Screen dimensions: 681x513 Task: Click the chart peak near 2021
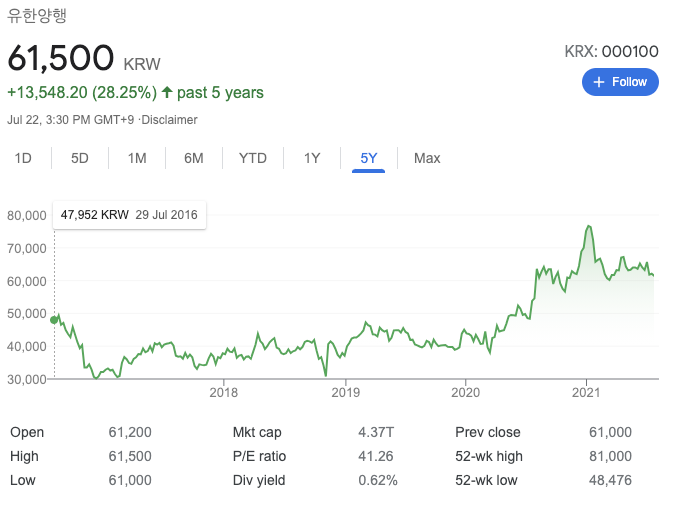[x=589, y=226]
